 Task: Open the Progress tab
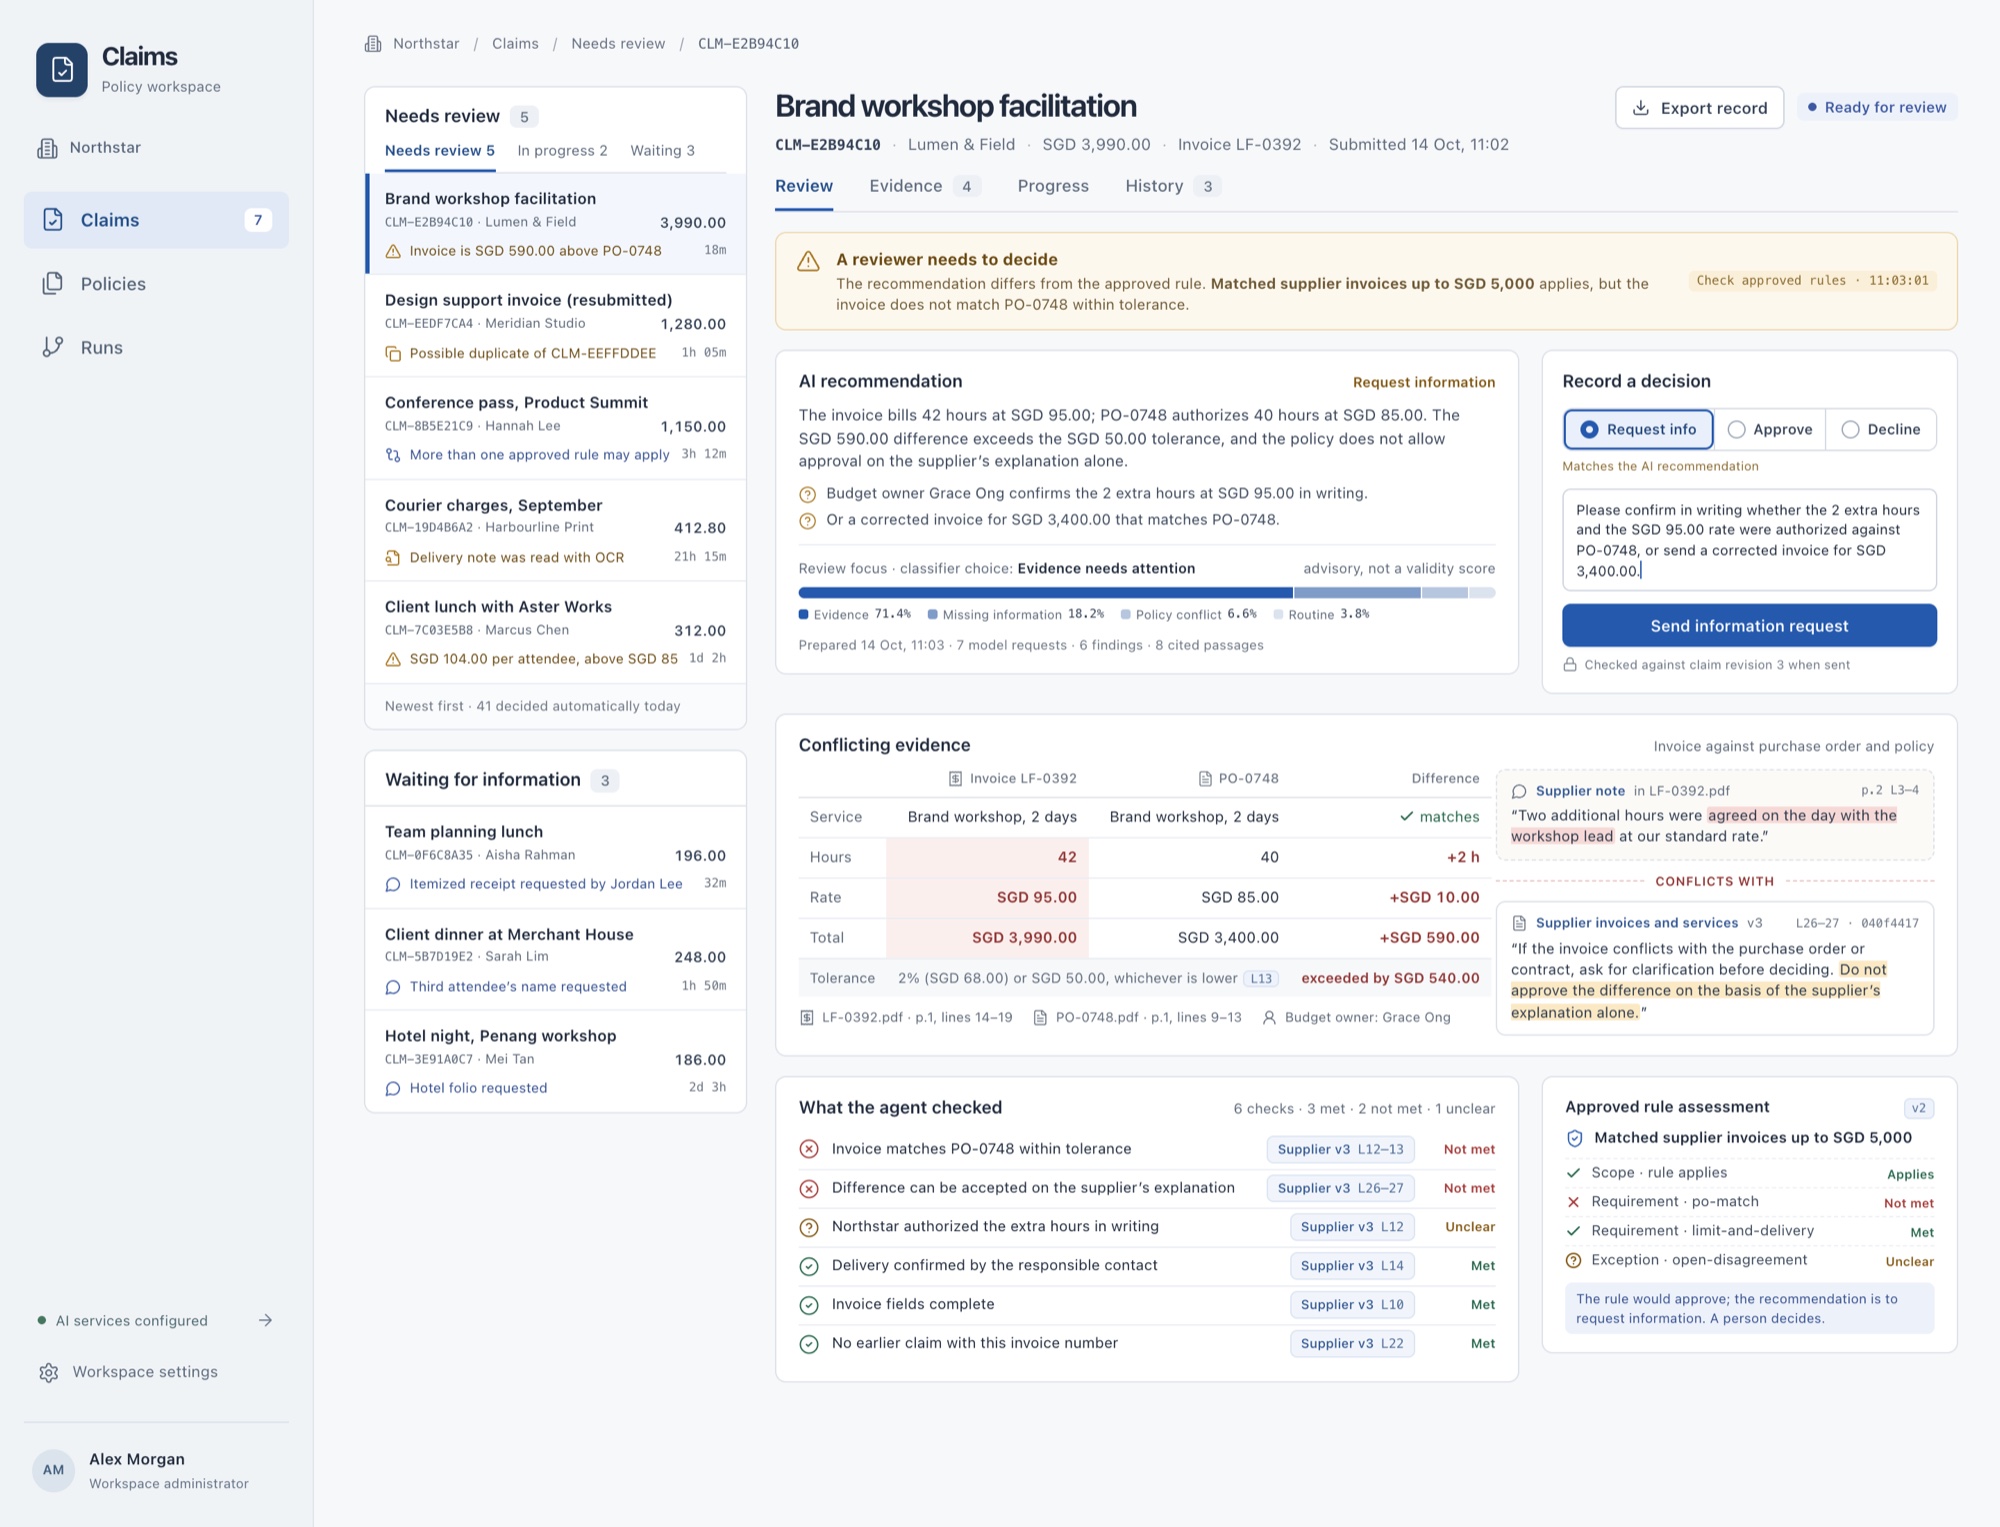point(1053,186)
